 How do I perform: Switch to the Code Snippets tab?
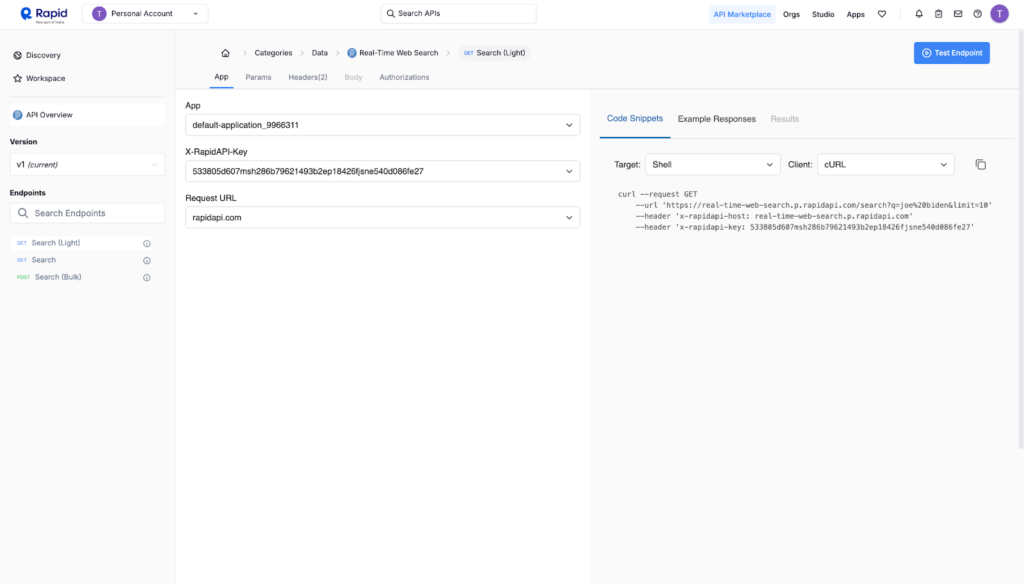635,119
